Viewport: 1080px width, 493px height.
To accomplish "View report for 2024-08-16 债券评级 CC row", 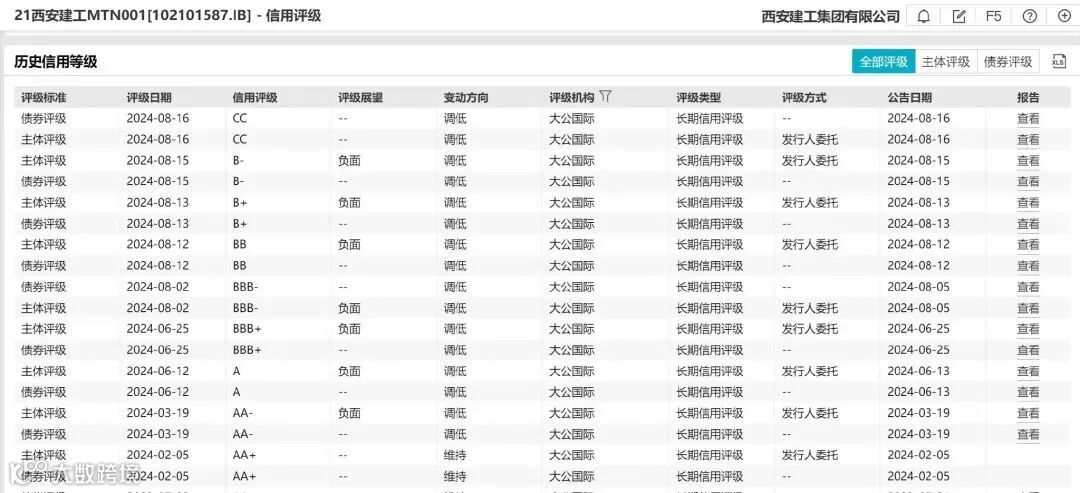I will coord(1028,118).
